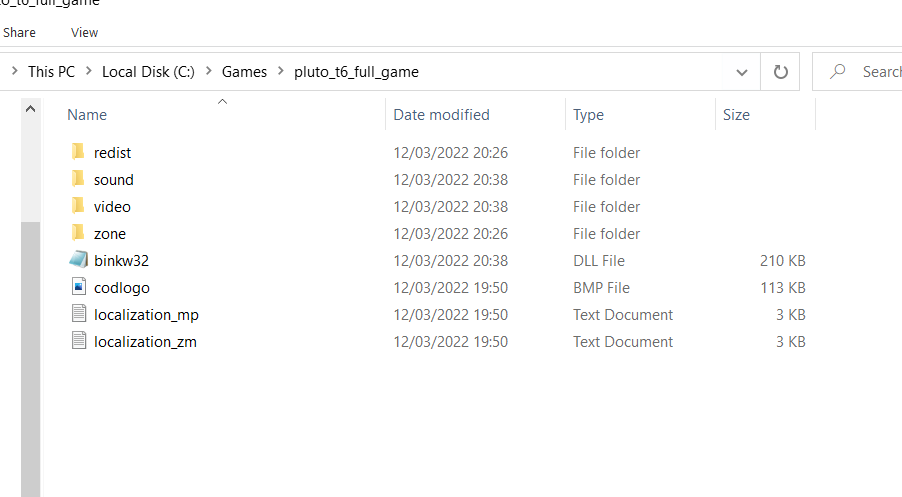The image size is (902, 497).
Task: Select the video folder name
Action: (112, 207)
